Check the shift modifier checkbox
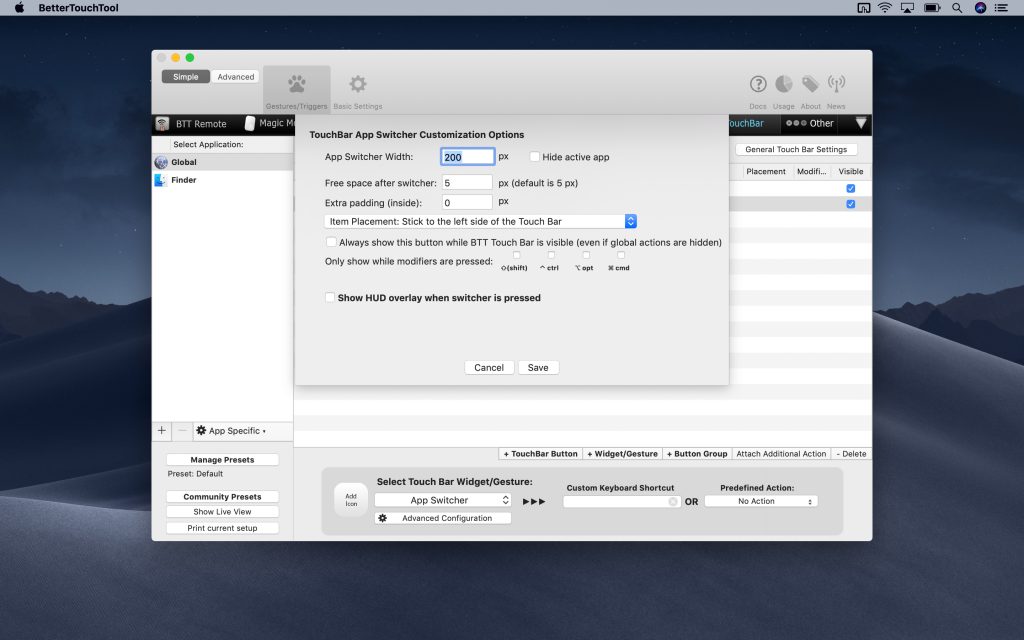 coord(517,255)
